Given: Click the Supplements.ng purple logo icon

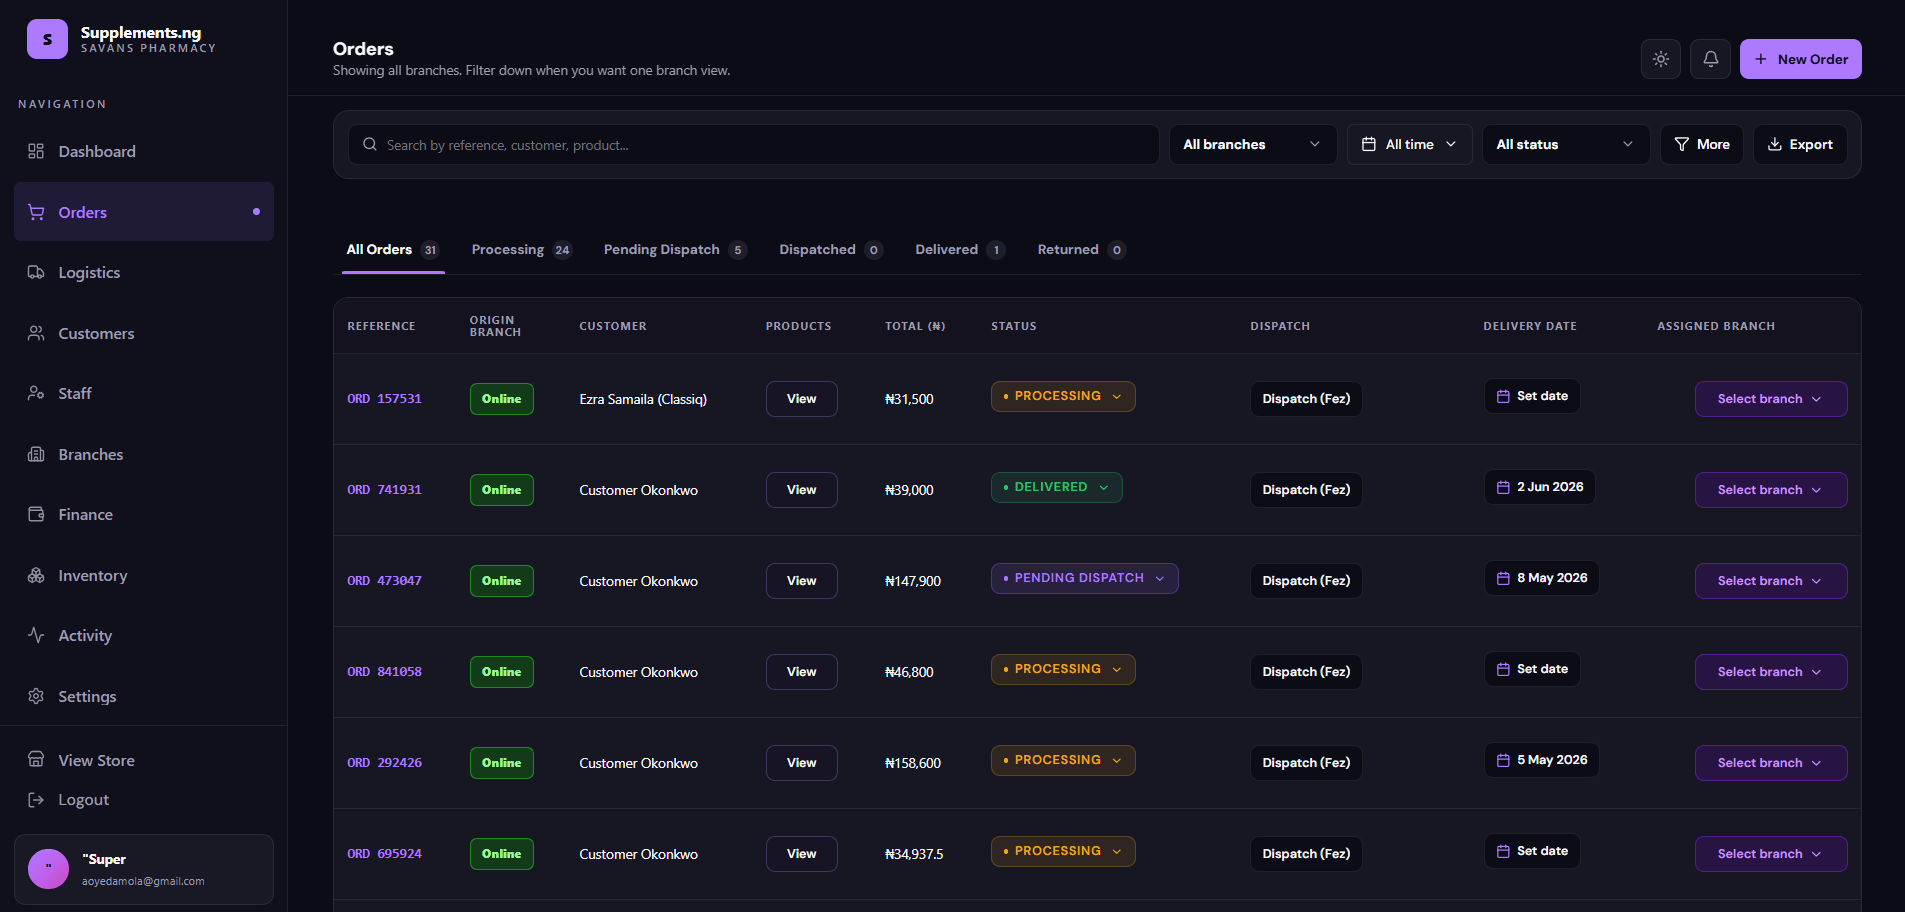Looking at the screenshot, I should coord(47,39).
